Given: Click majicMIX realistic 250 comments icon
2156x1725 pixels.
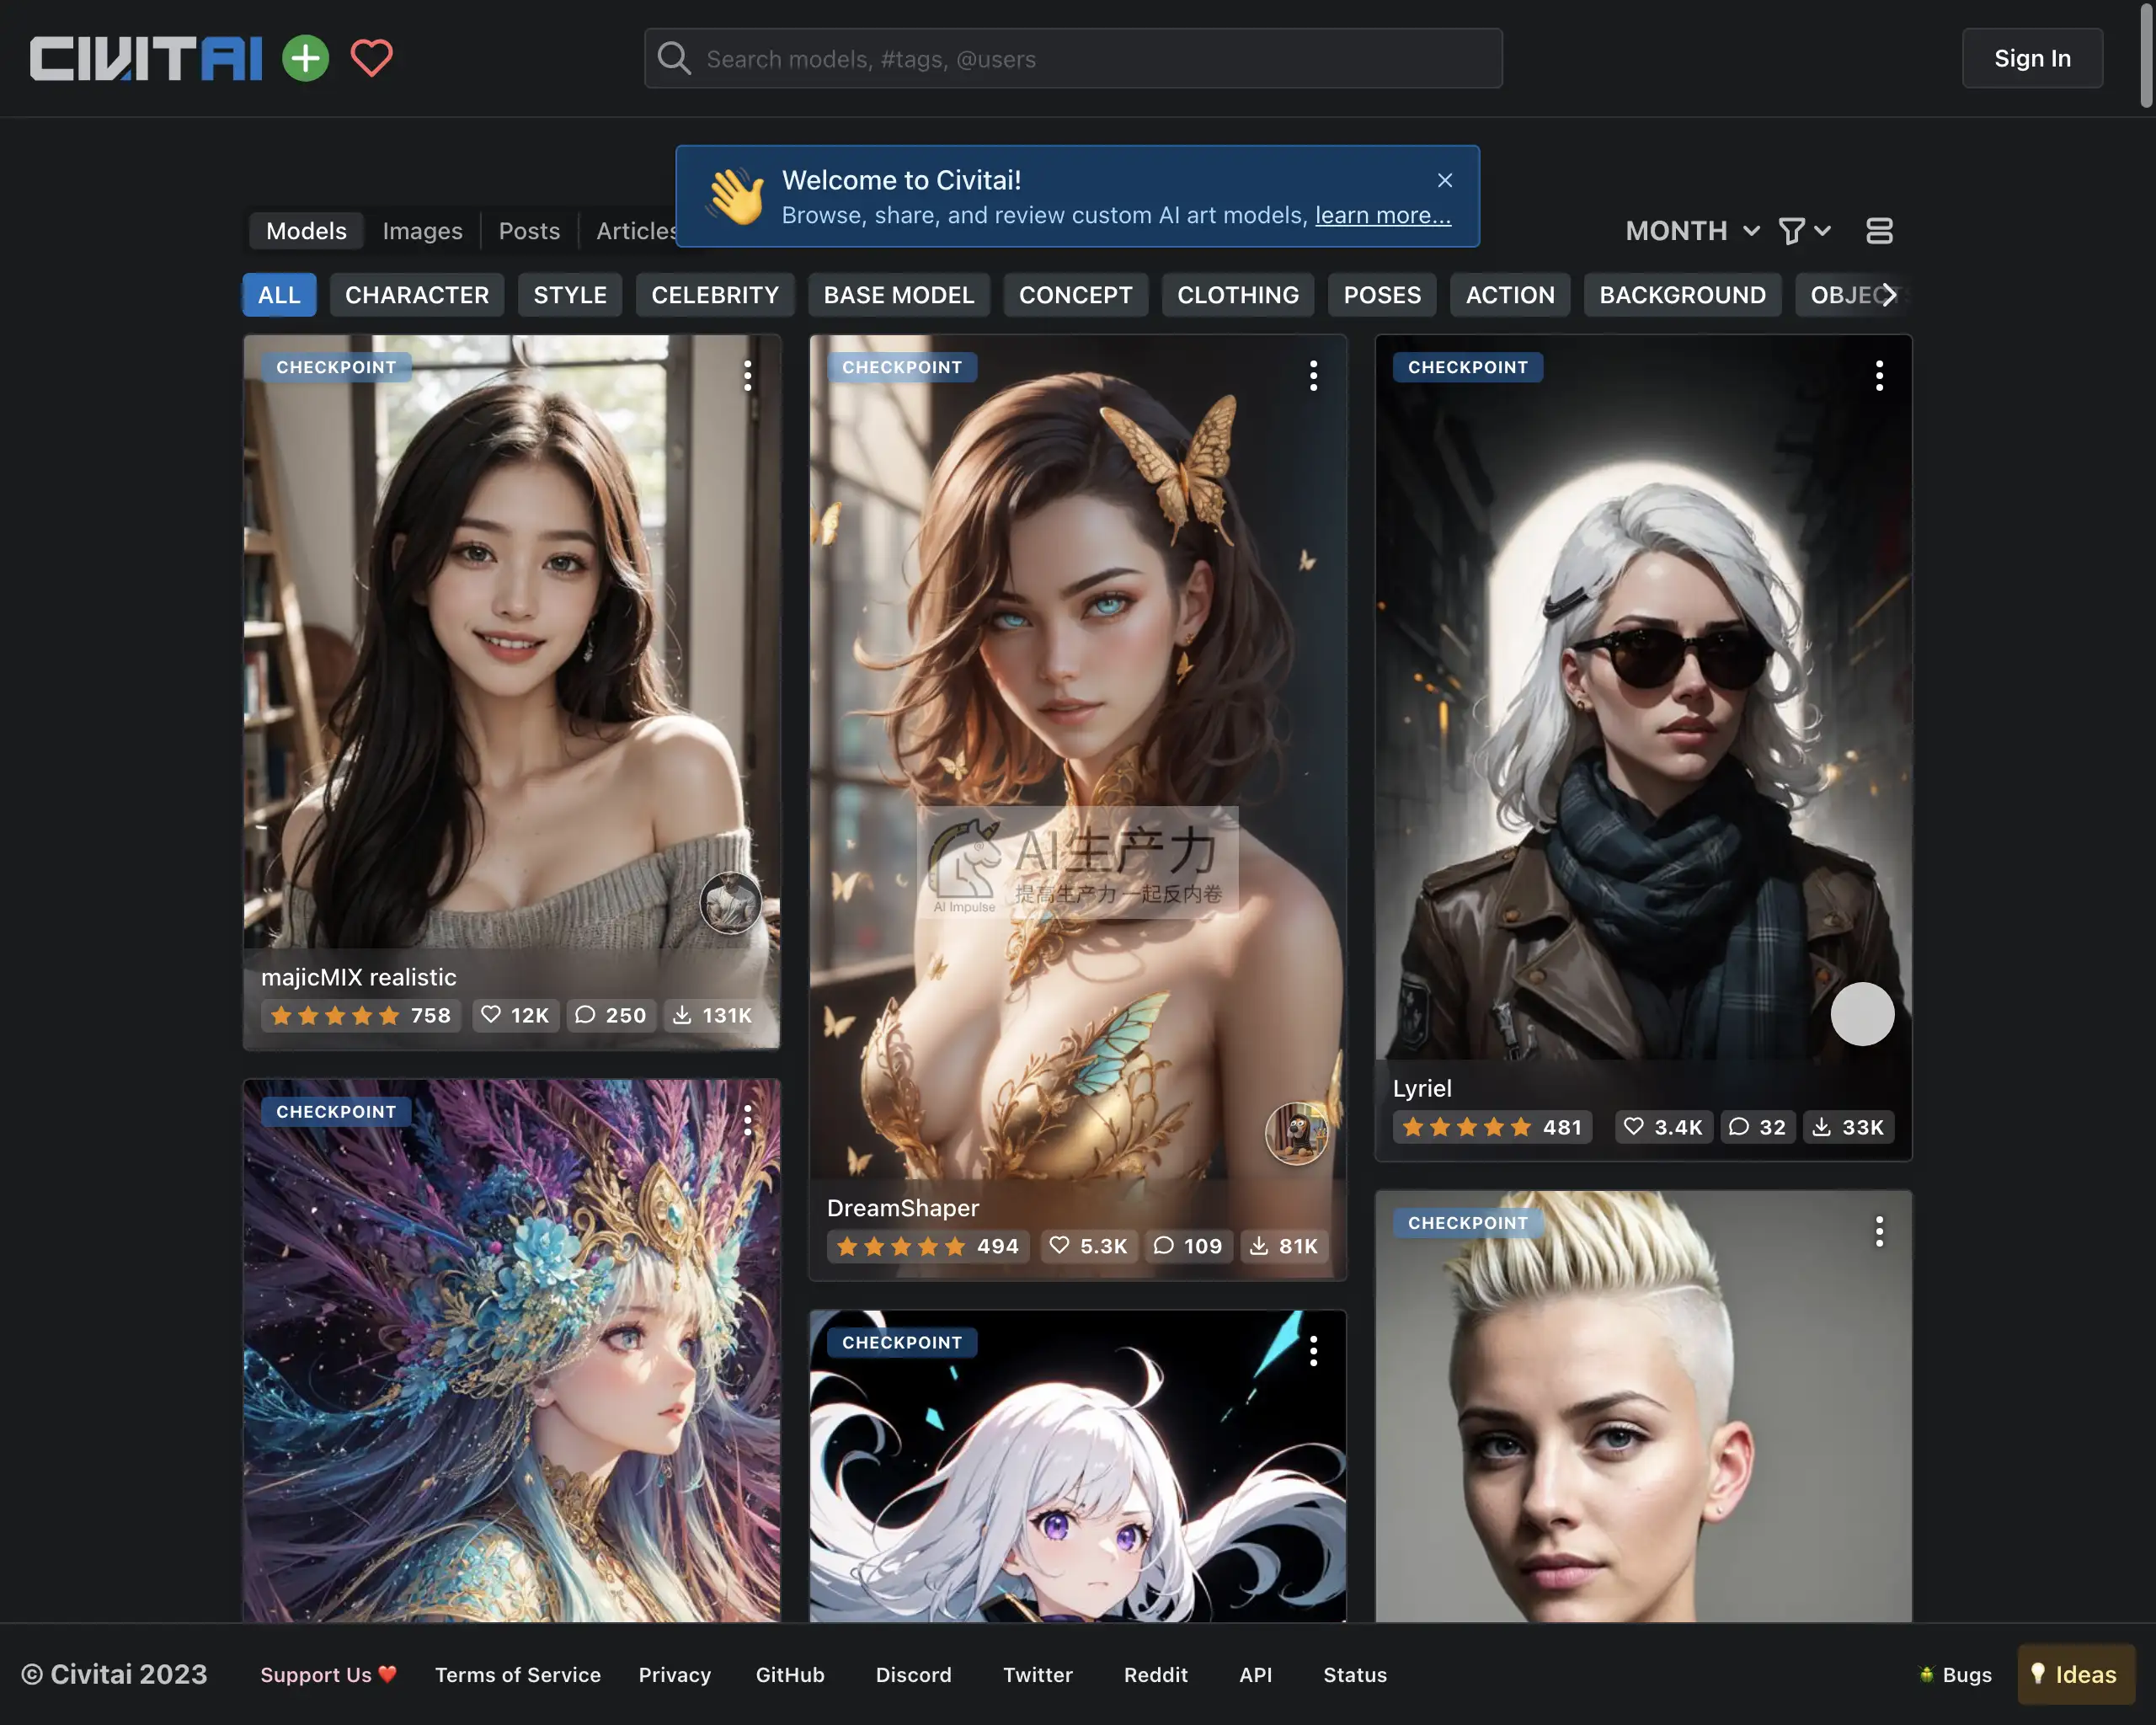Looking at the screenshot, I should (x=611, y=1015).
